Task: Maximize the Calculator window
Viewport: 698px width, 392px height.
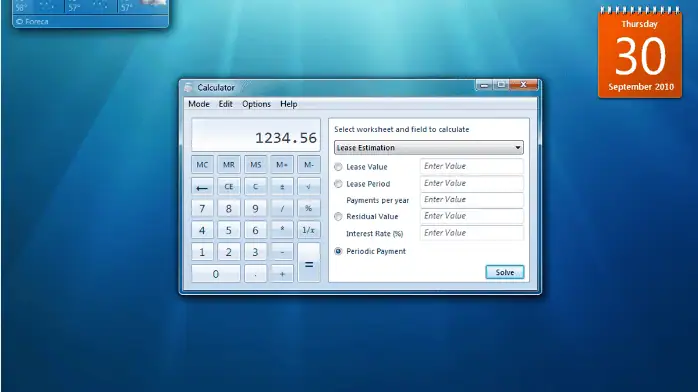Action: 501,85
